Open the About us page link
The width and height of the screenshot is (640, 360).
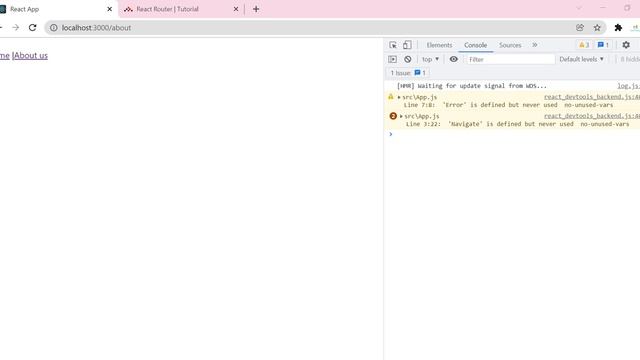tap(31, 56)
